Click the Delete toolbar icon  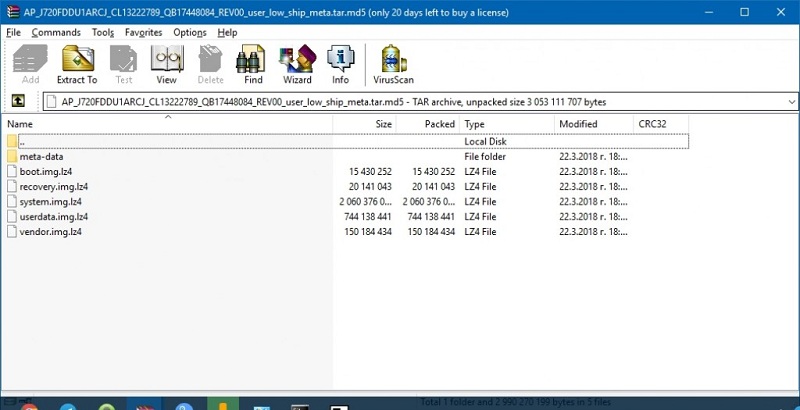[210, 64]
